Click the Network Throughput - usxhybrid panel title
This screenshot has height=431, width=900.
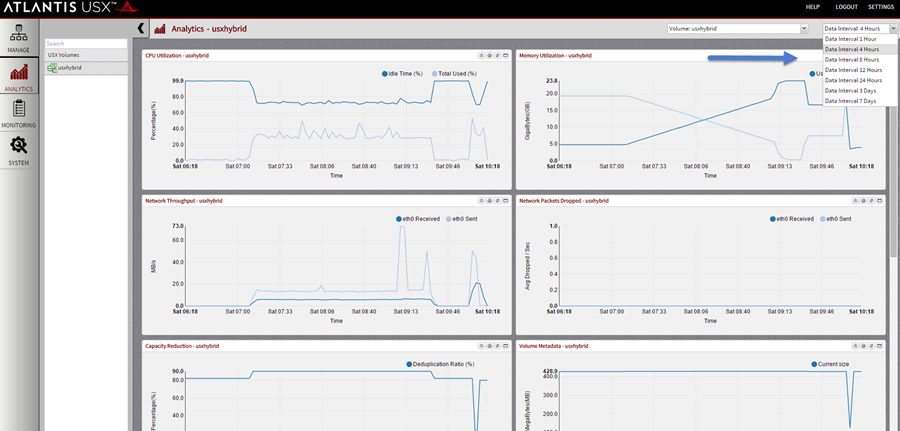tap(184, 201)
